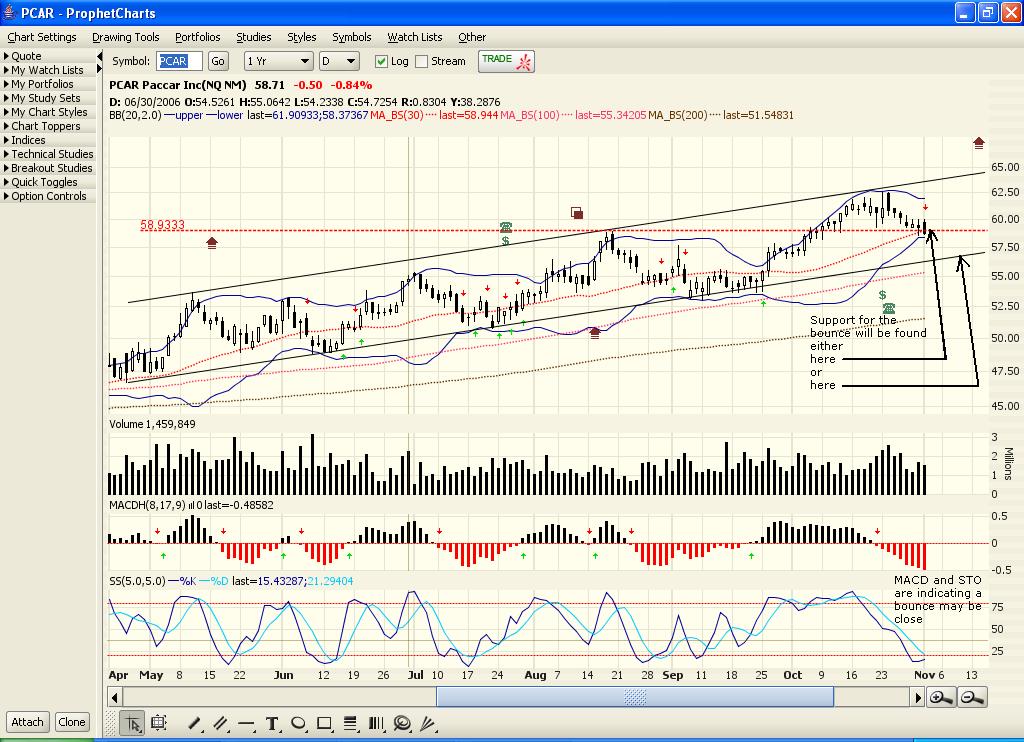The image size is (1024, 742).
Task: Open the D frequency dropdown
Action: 339,61
